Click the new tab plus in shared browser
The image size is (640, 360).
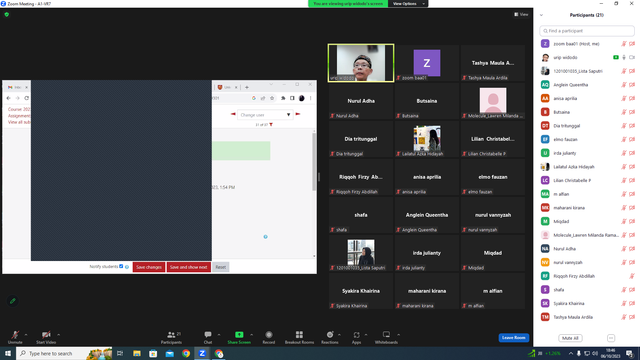247,87
